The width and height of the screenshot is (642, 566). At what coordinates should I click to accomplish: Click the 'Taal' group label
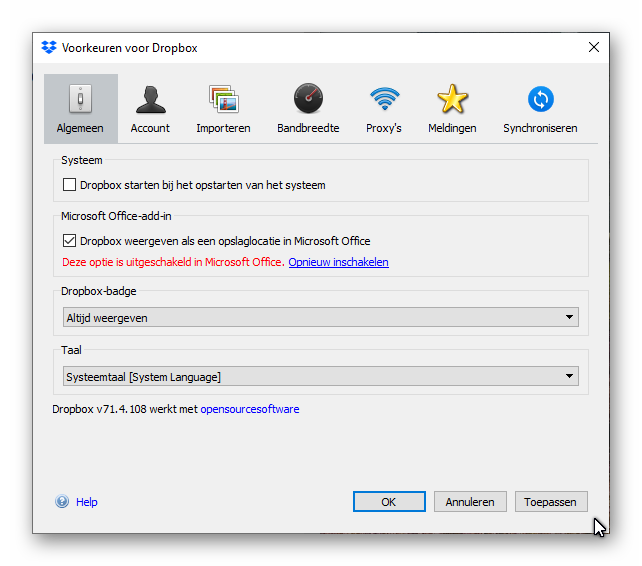(x=71, y=350)
